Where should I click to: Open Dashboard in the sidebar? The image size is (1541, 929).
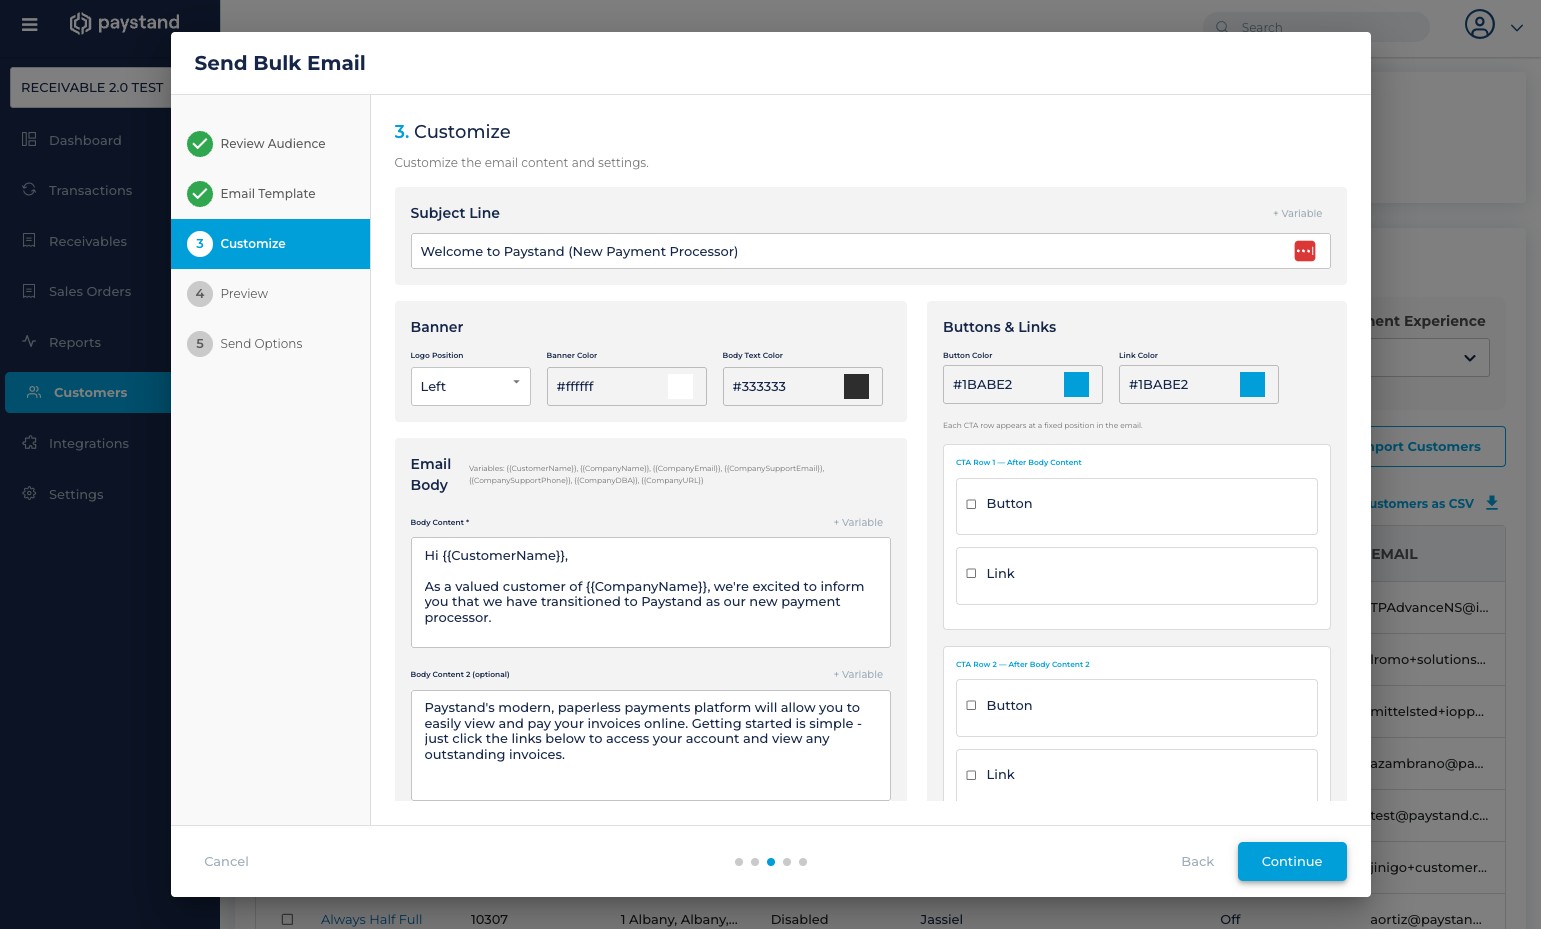[x=85, y=140]
